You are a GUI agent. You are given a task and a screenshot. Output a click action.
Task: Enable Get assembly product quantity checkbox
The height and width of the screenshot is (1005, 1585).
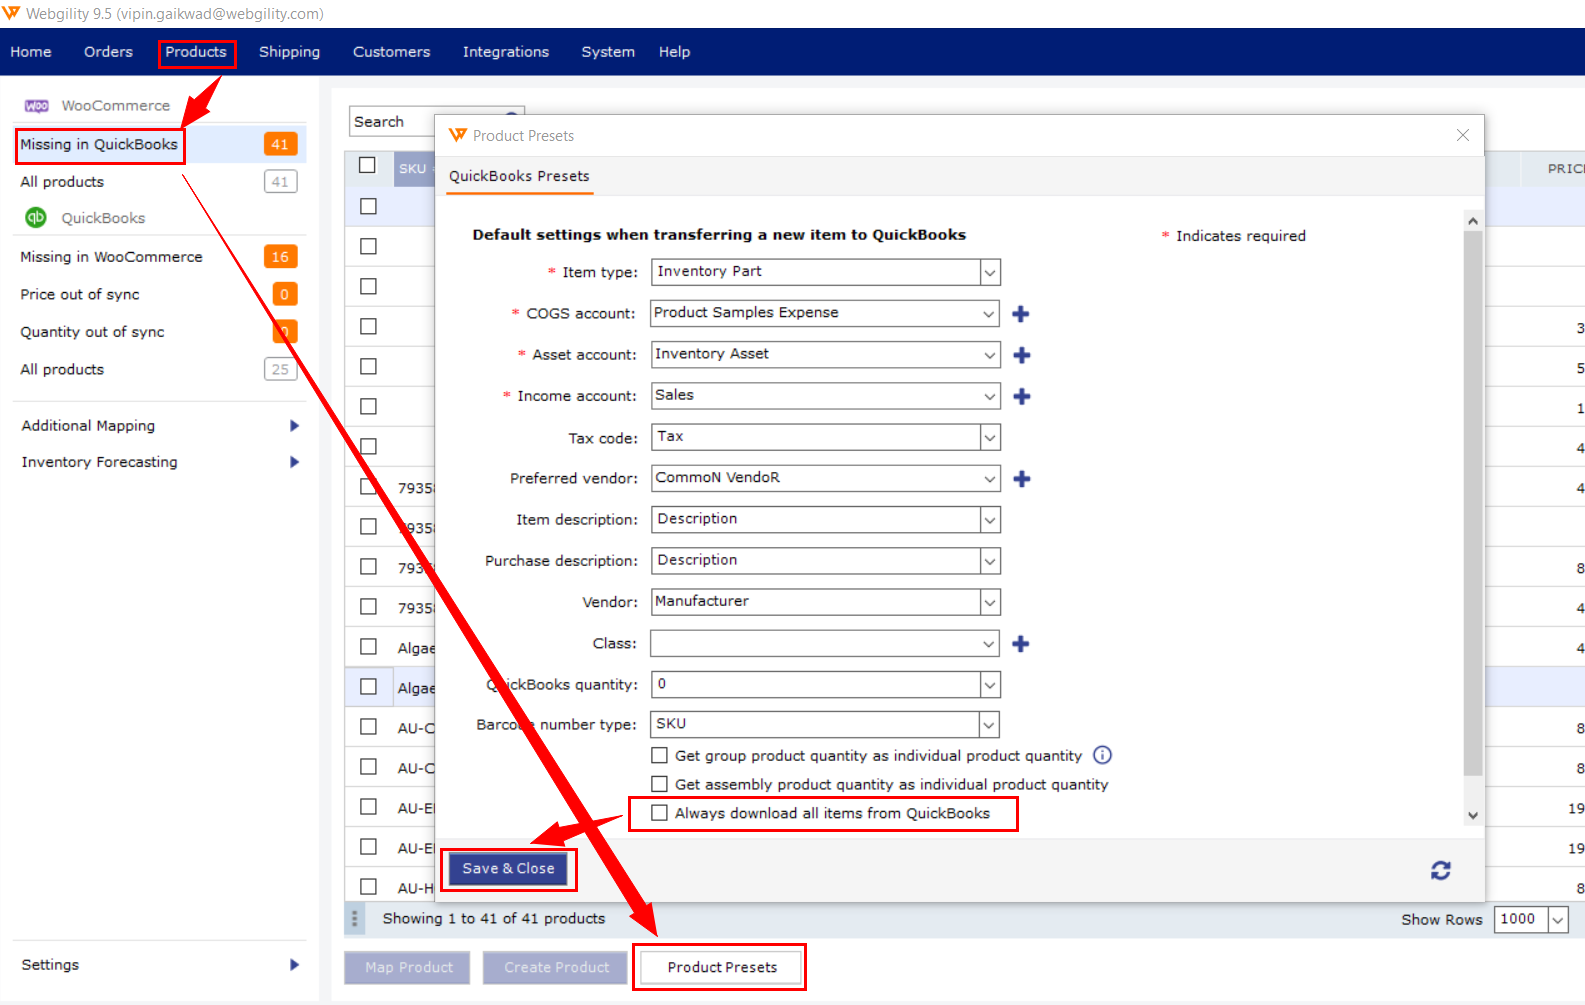tap(659, 784)
